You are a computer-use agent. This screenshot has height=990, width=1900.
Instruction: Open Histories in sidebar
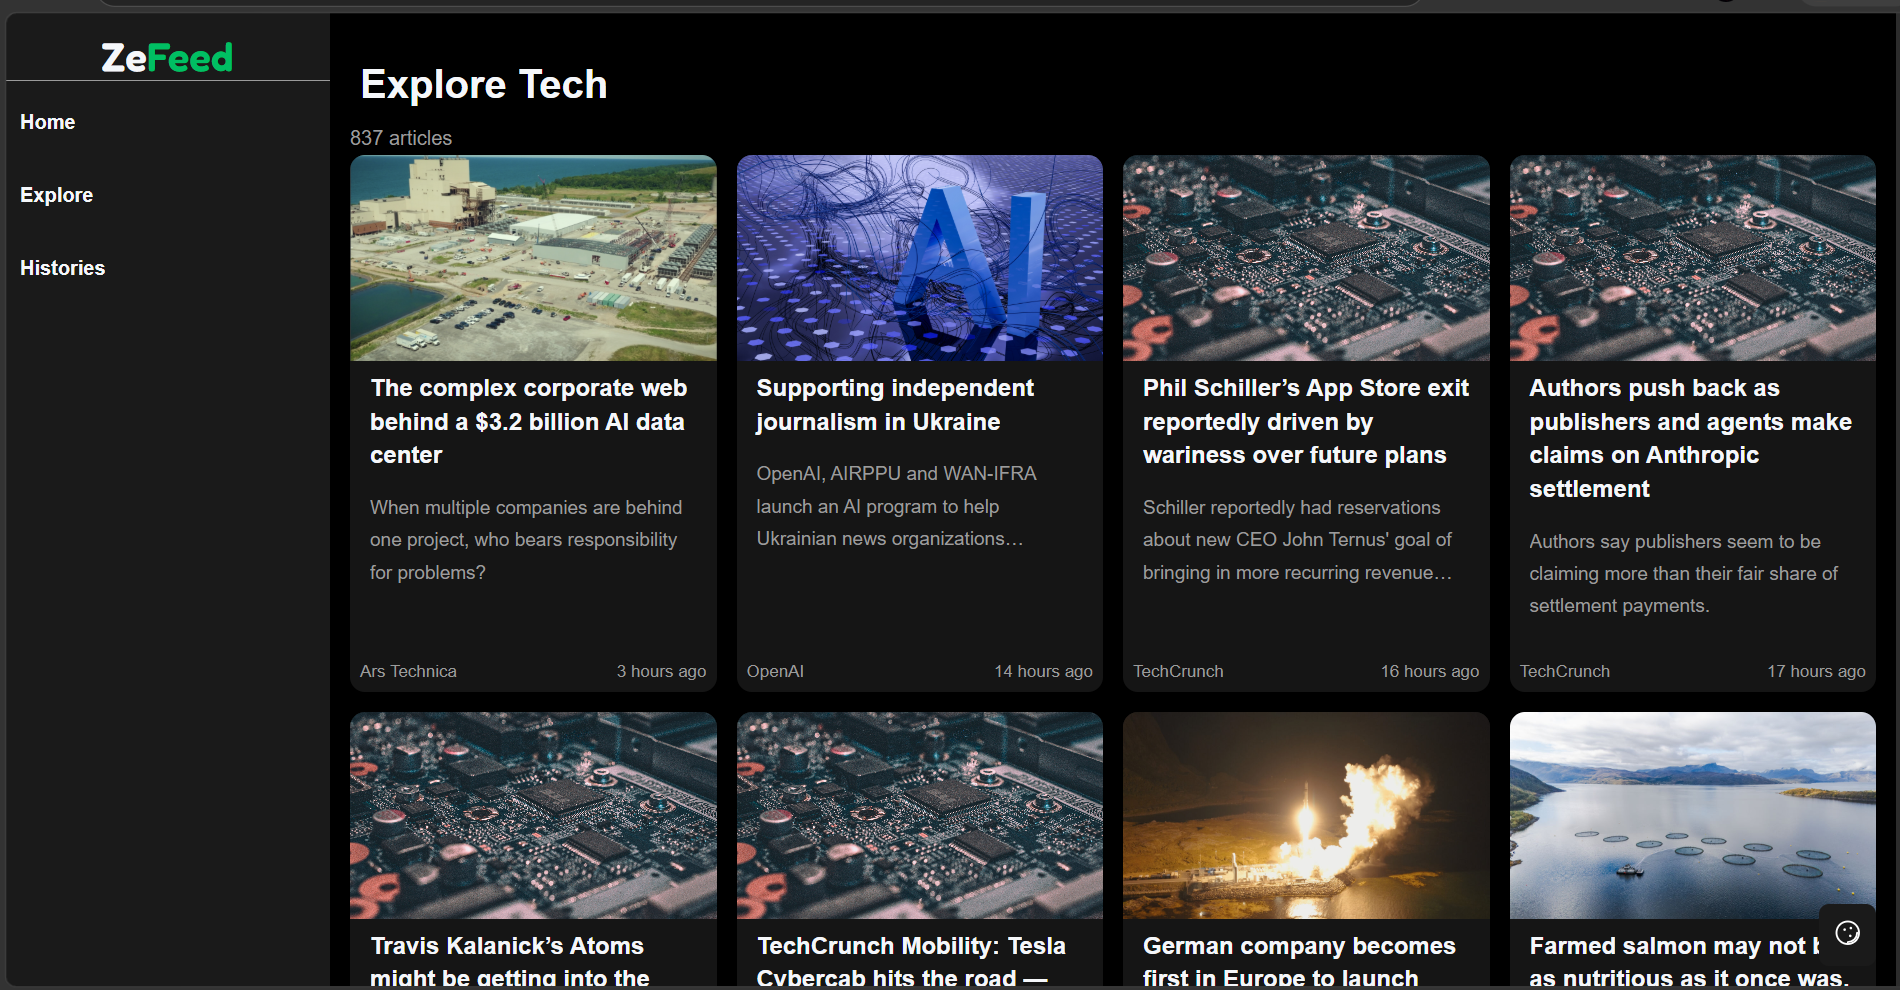(63, 268)
